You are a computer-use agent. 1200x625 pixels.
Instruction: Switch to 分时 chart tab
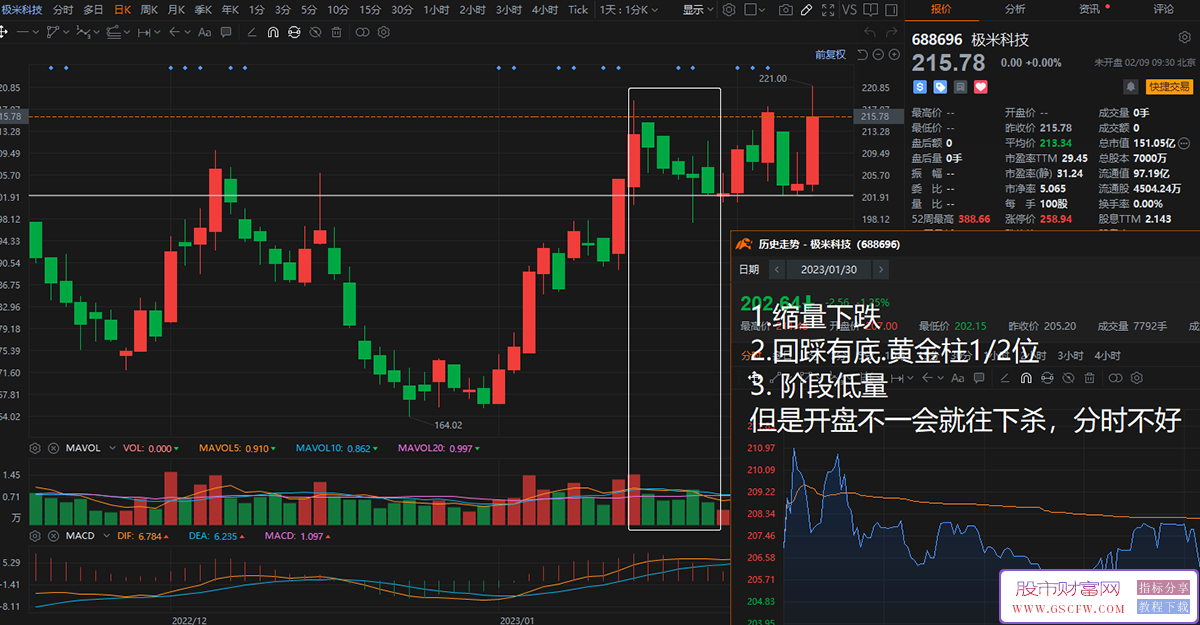coord(63,10)
